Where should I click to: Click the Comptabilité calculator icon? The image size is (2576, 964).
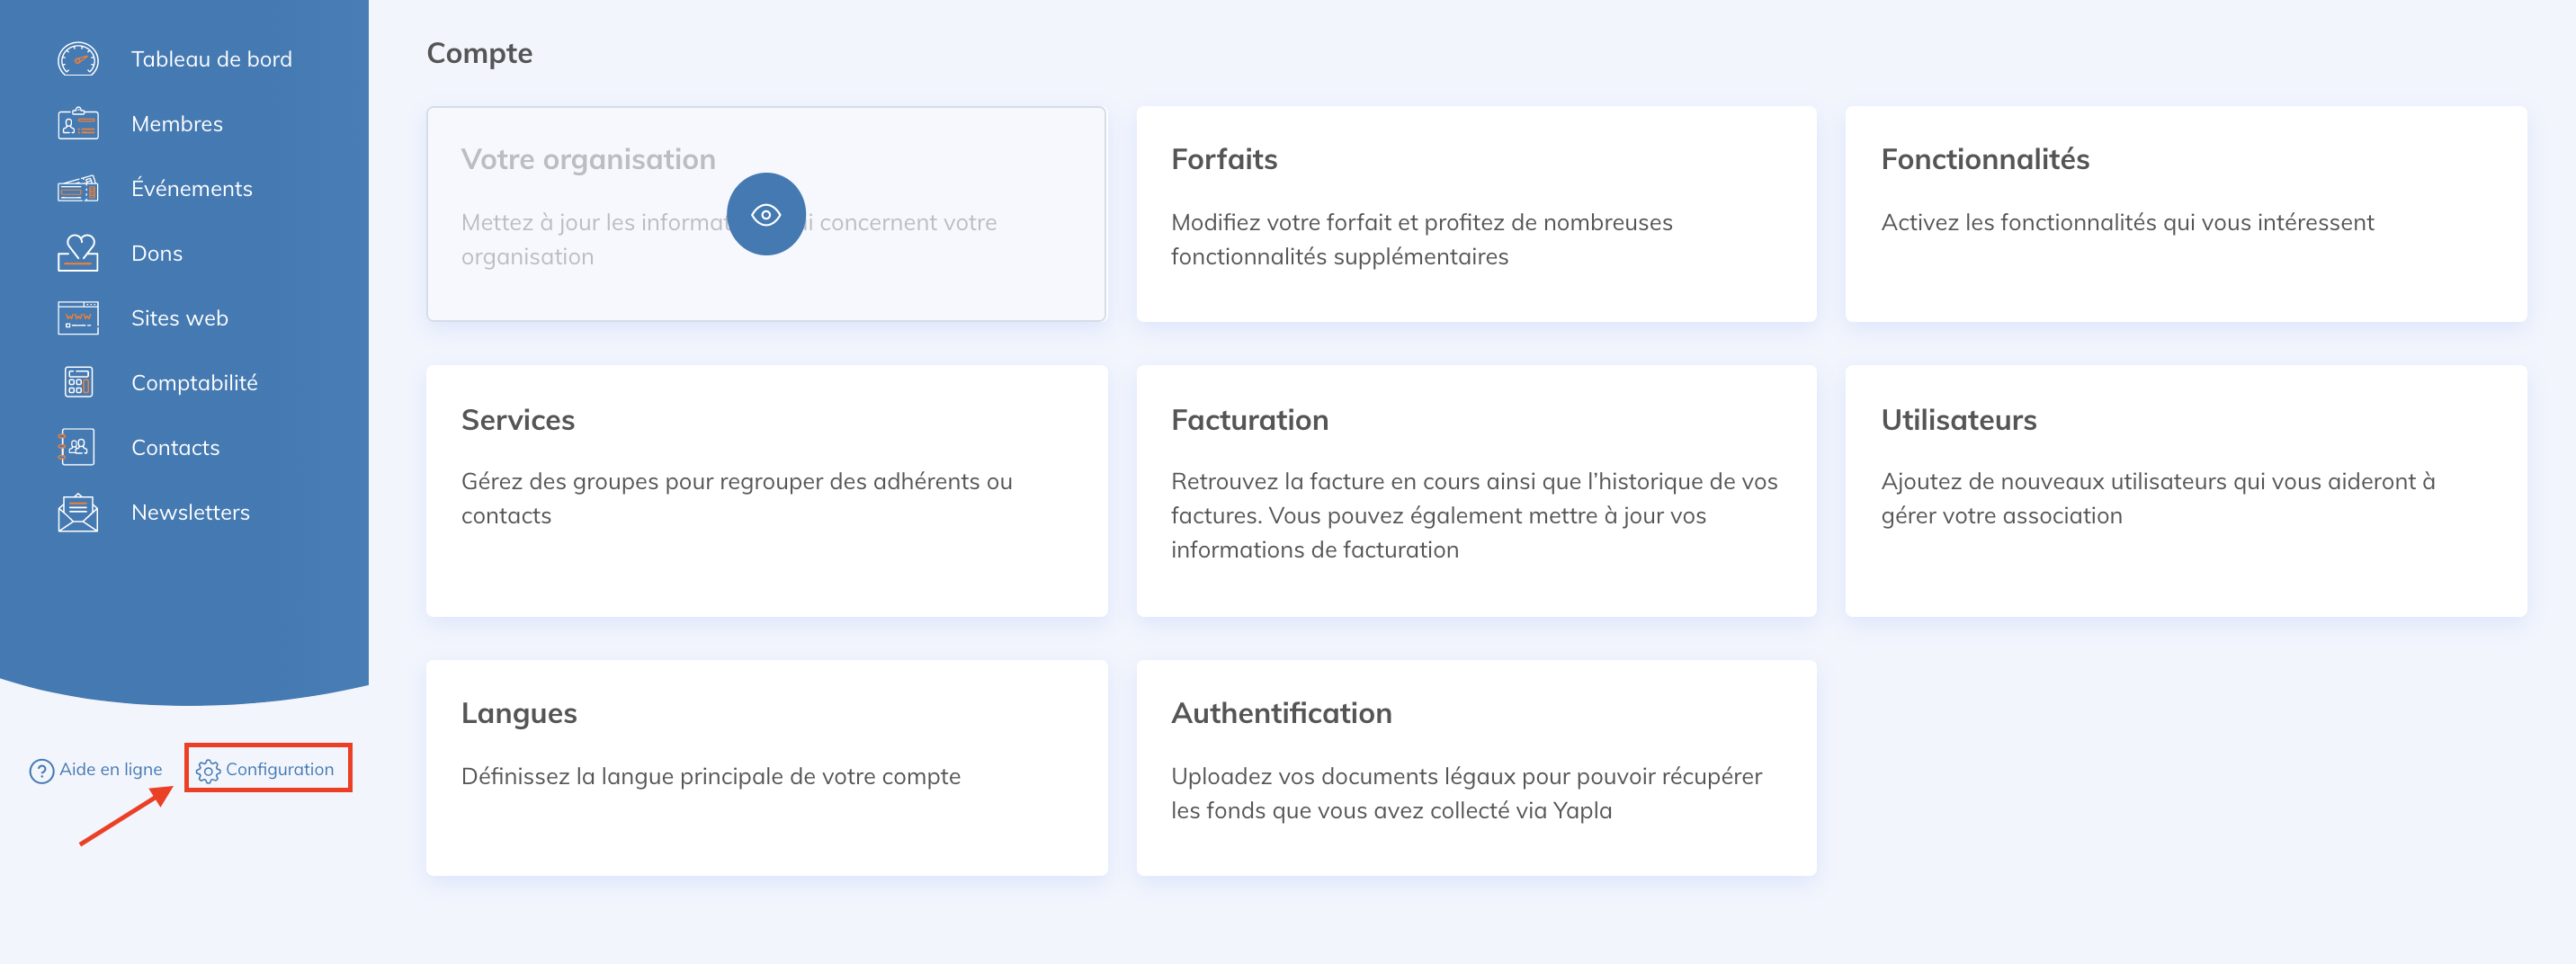78,382
